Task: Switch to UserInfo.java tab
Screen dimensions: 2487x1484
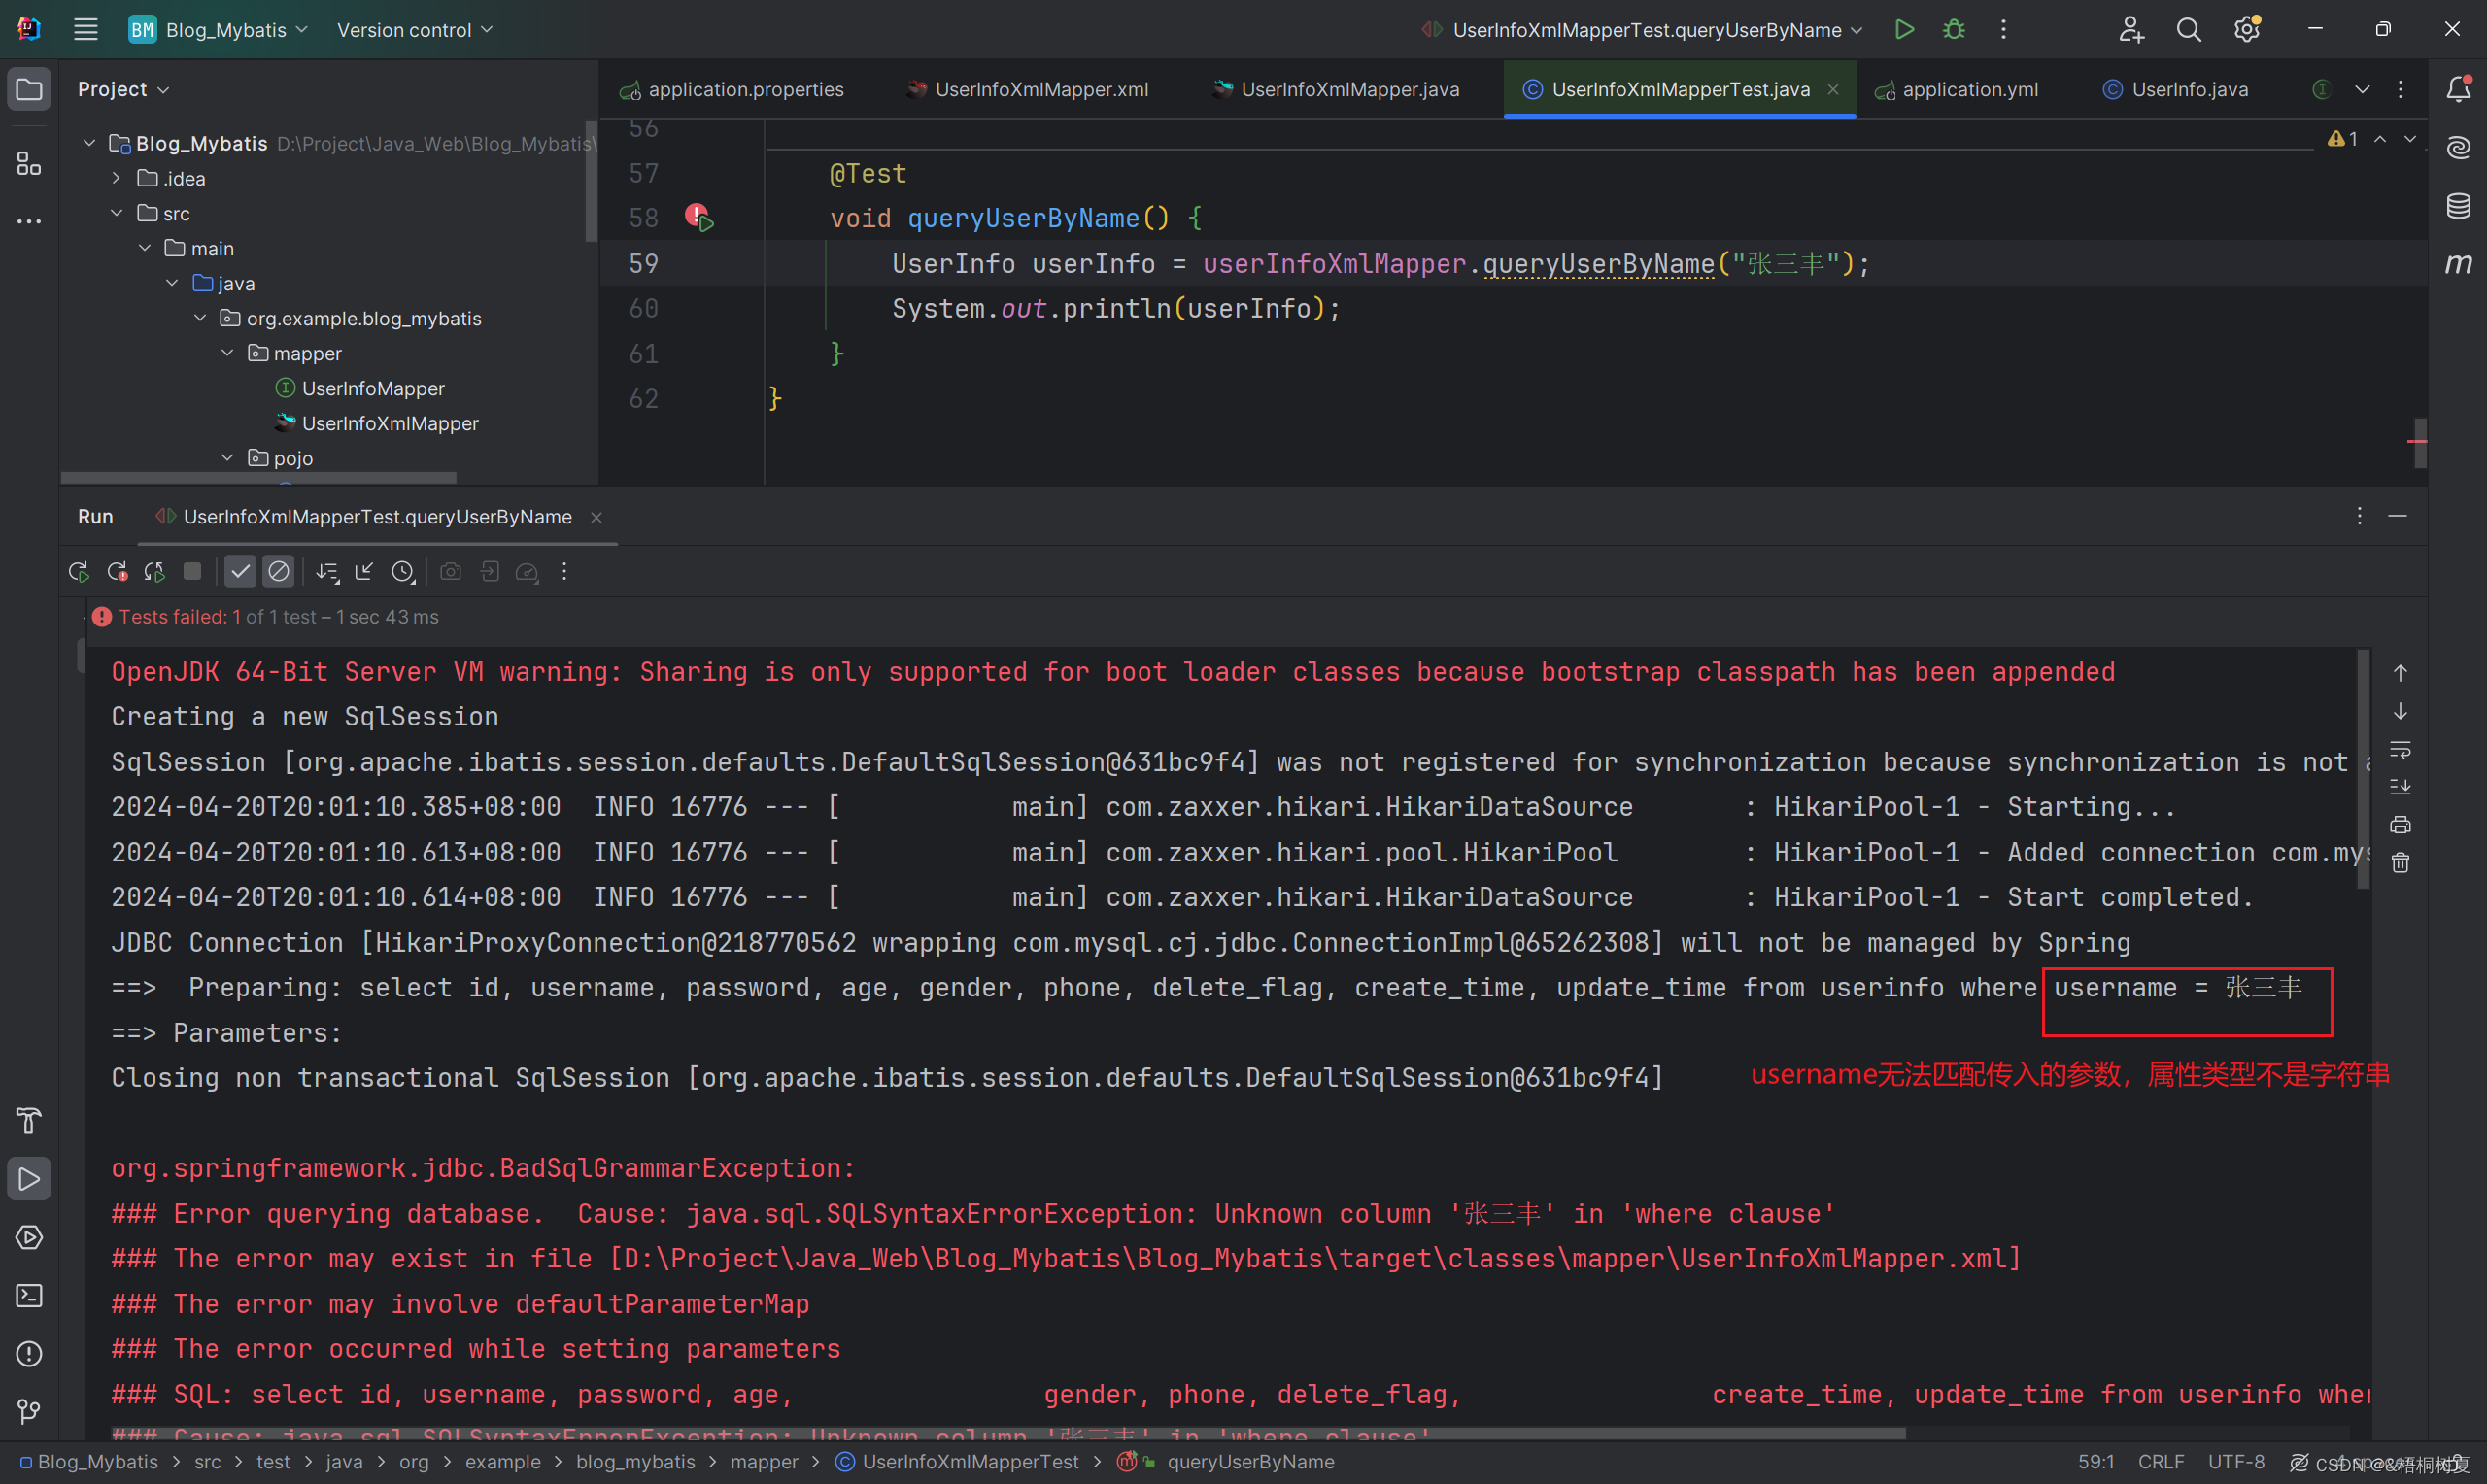Action: pos(2176,89)
